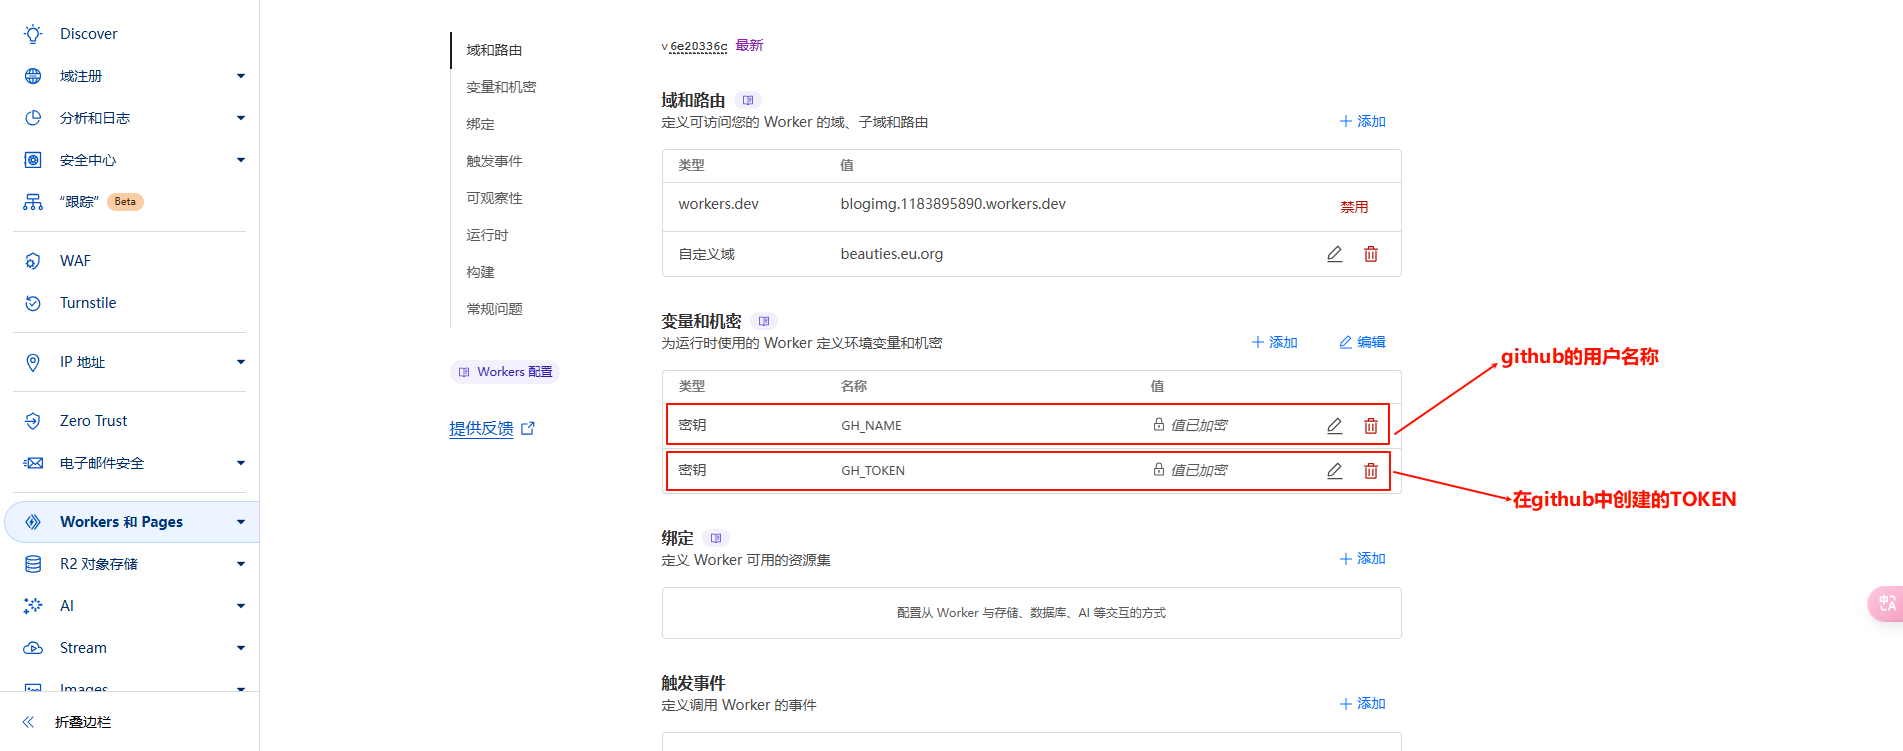1903x751 pixels.
Task: Expand the AI menu arrow
Action: [x=241, y=606]
